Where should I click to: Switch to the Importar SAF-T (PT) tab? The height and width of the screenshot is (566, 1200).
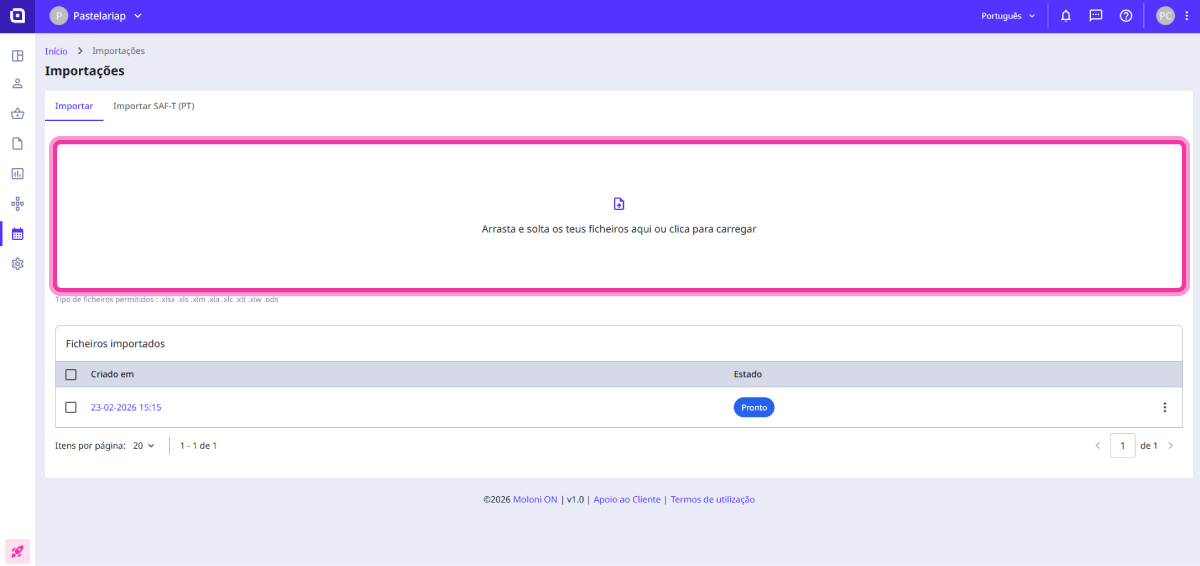(153, 106)
